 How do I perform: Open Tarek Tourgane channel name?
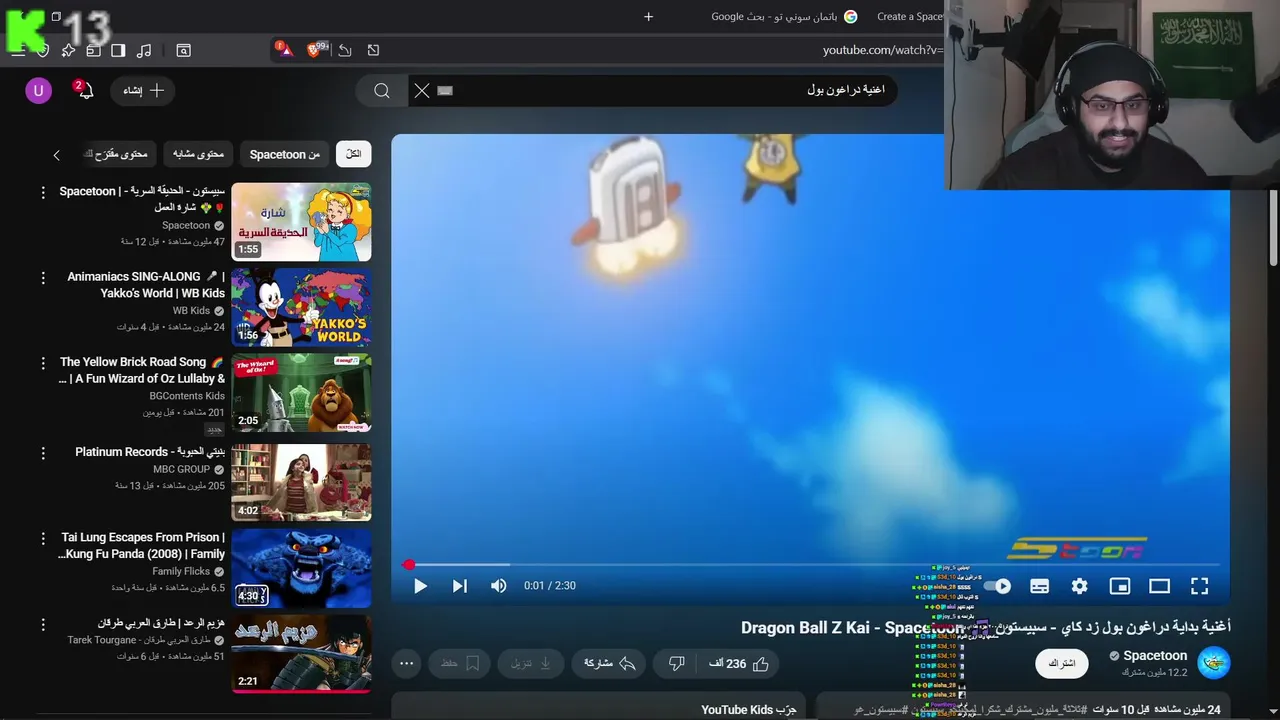coord(139,640)
